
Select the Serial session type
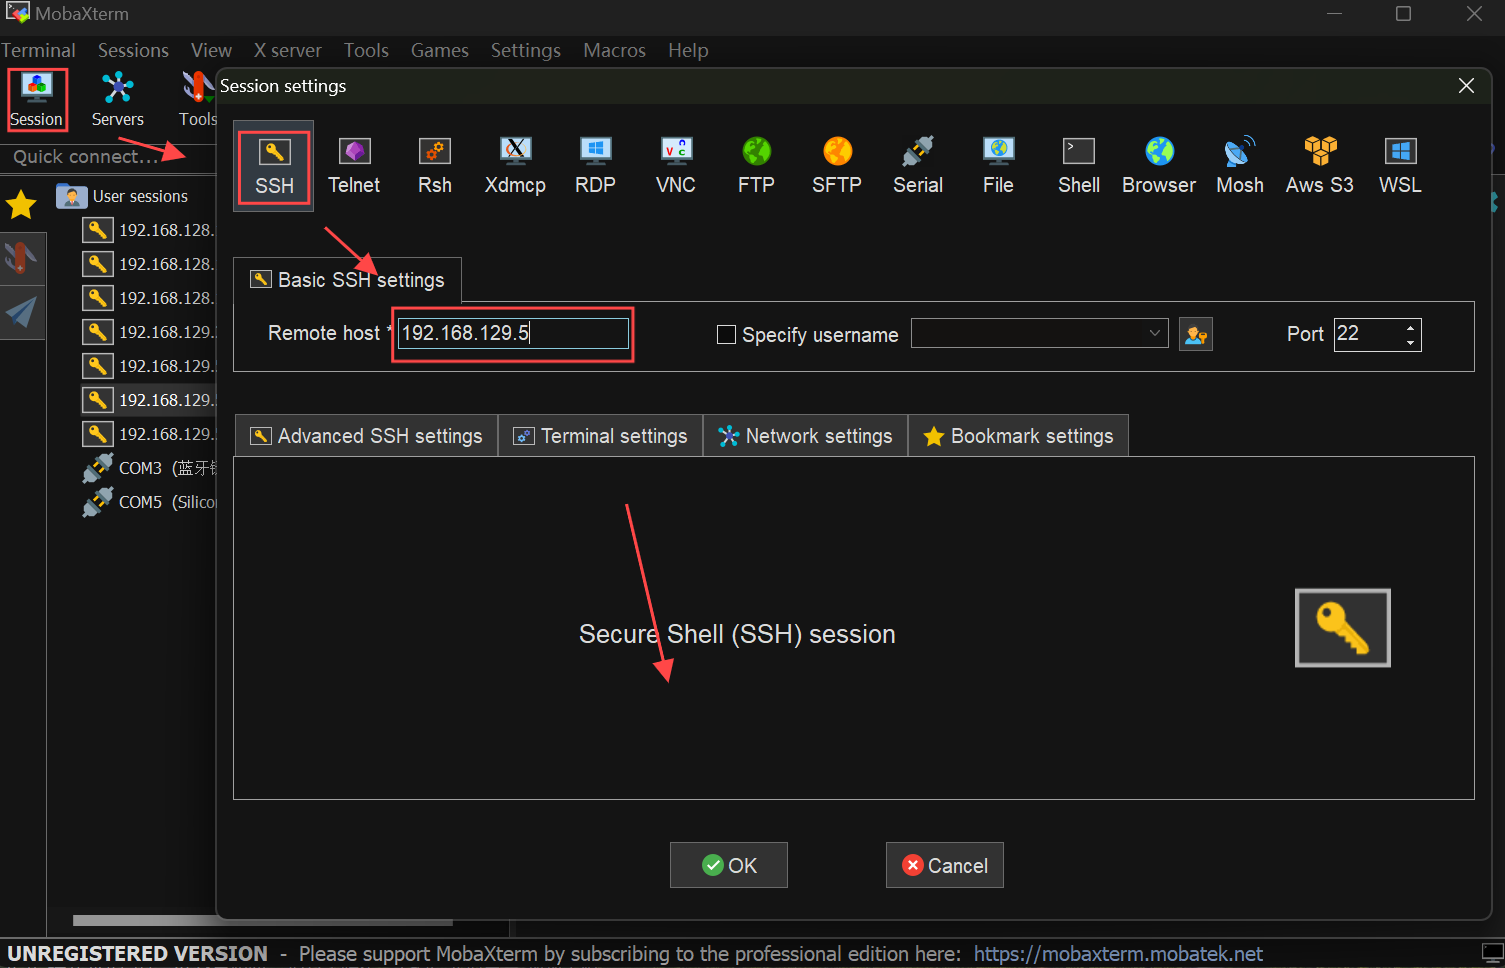click(918, 166)
